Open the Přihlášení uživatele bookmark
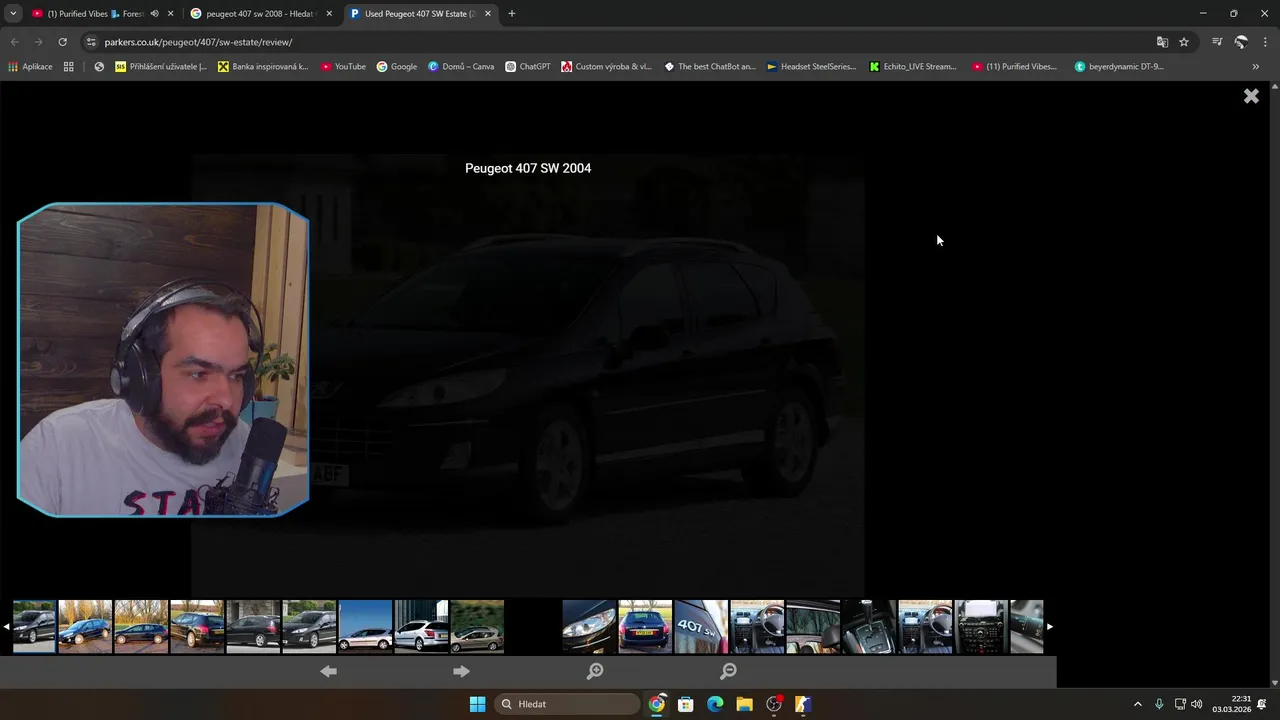The width and height of the screenshot is (1280, 720). [x=161, y=67]
